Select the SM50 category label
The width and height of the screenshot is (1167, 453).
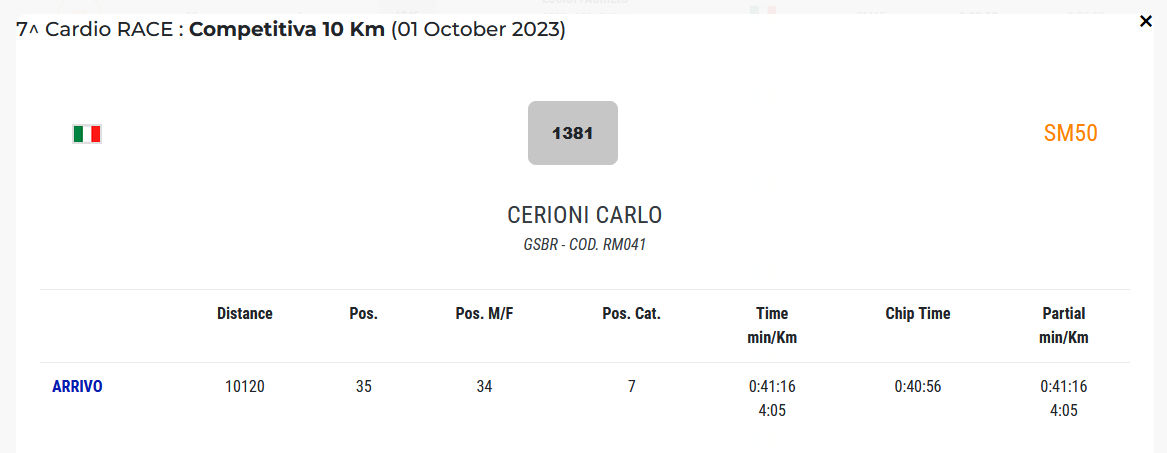[x=1070, y=133]
